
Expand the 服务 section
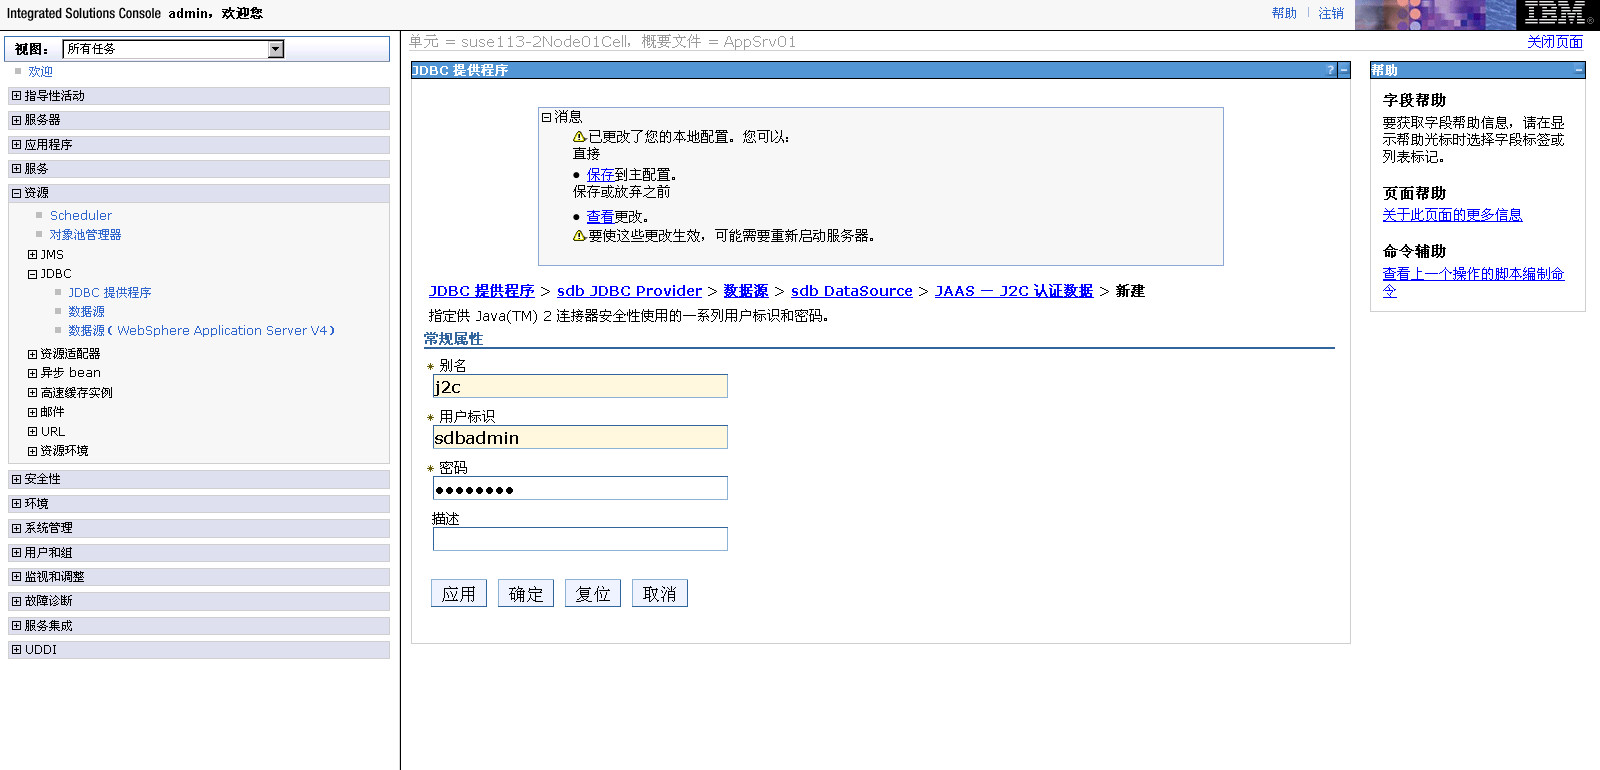(16, 169)
